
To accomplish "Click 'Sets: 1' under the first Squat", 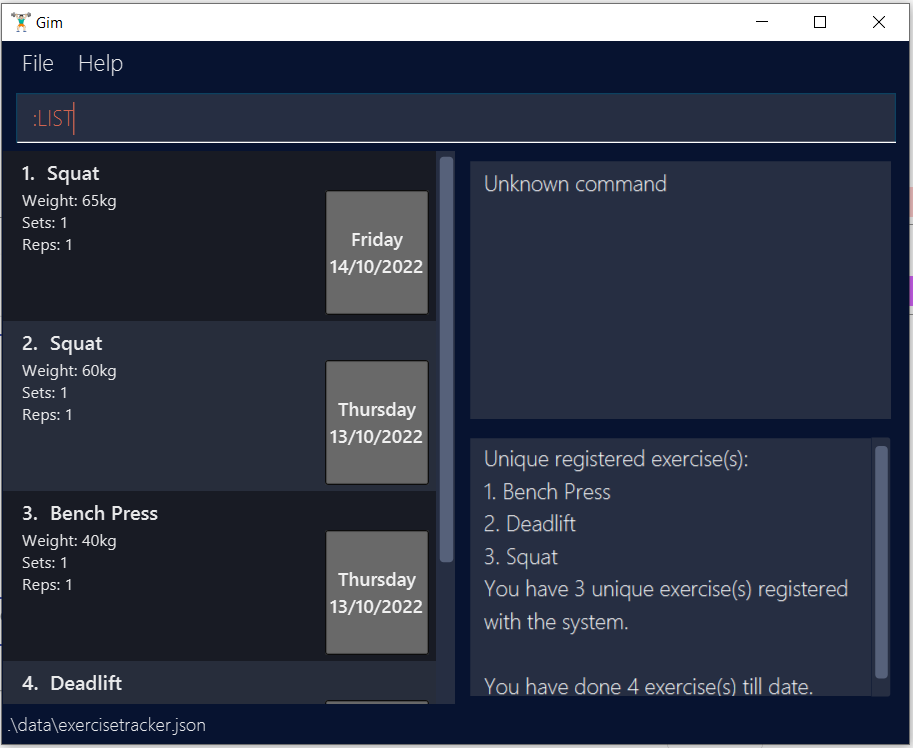I will point(45,223).
